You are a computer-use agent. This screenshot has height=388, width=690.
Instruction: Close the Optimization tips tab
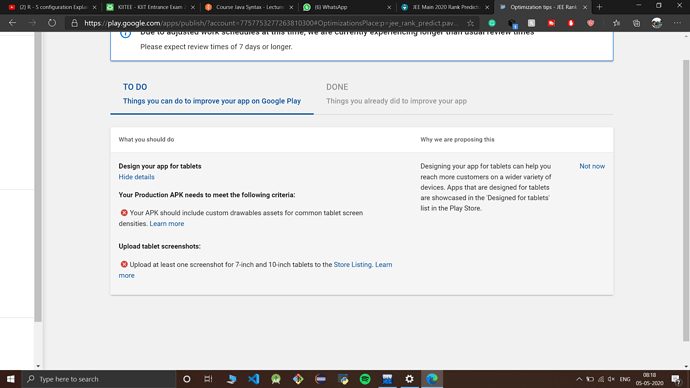[x=585, y=7]
